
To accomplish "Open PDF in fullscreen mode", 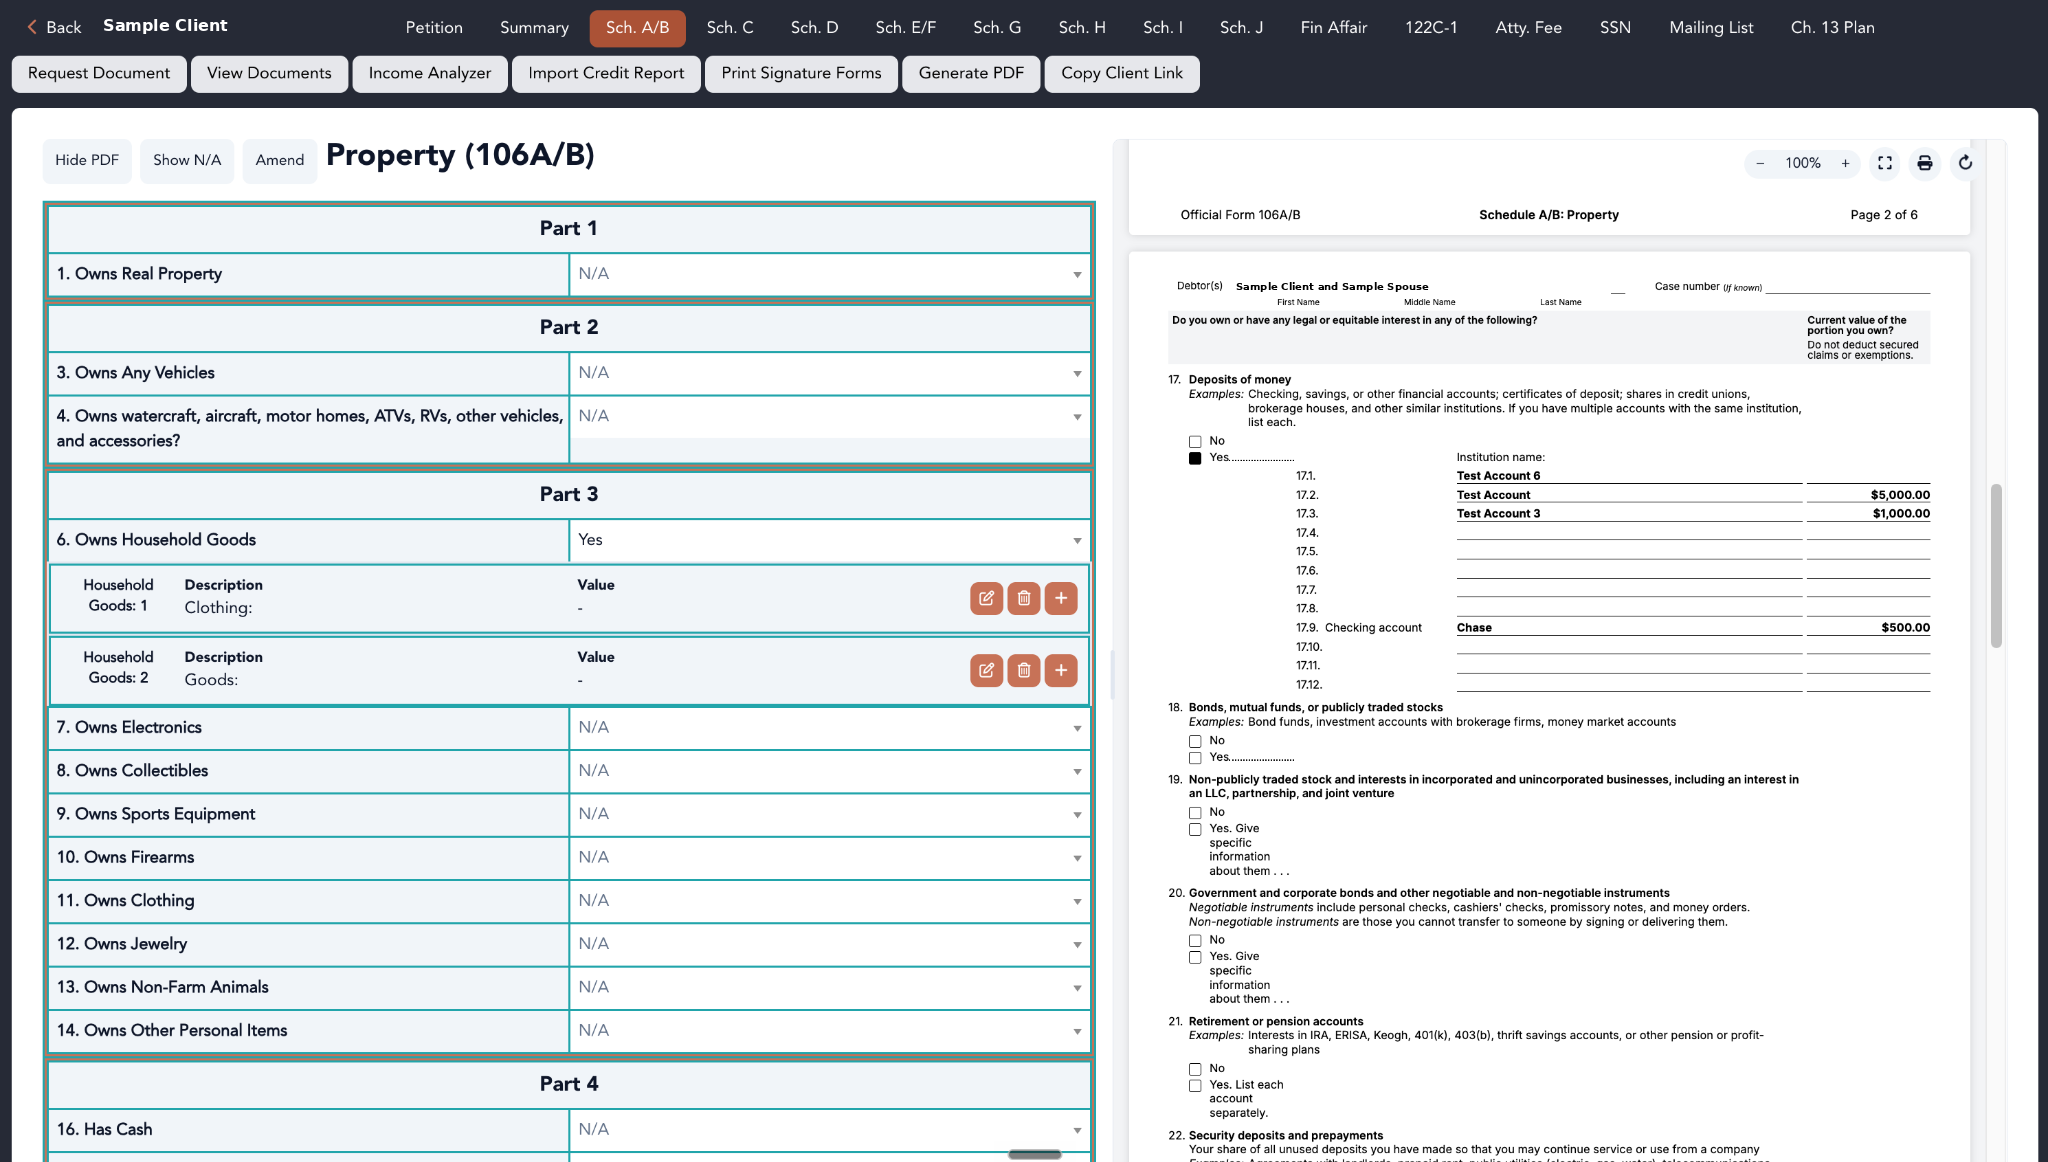I will (1885, 163).
